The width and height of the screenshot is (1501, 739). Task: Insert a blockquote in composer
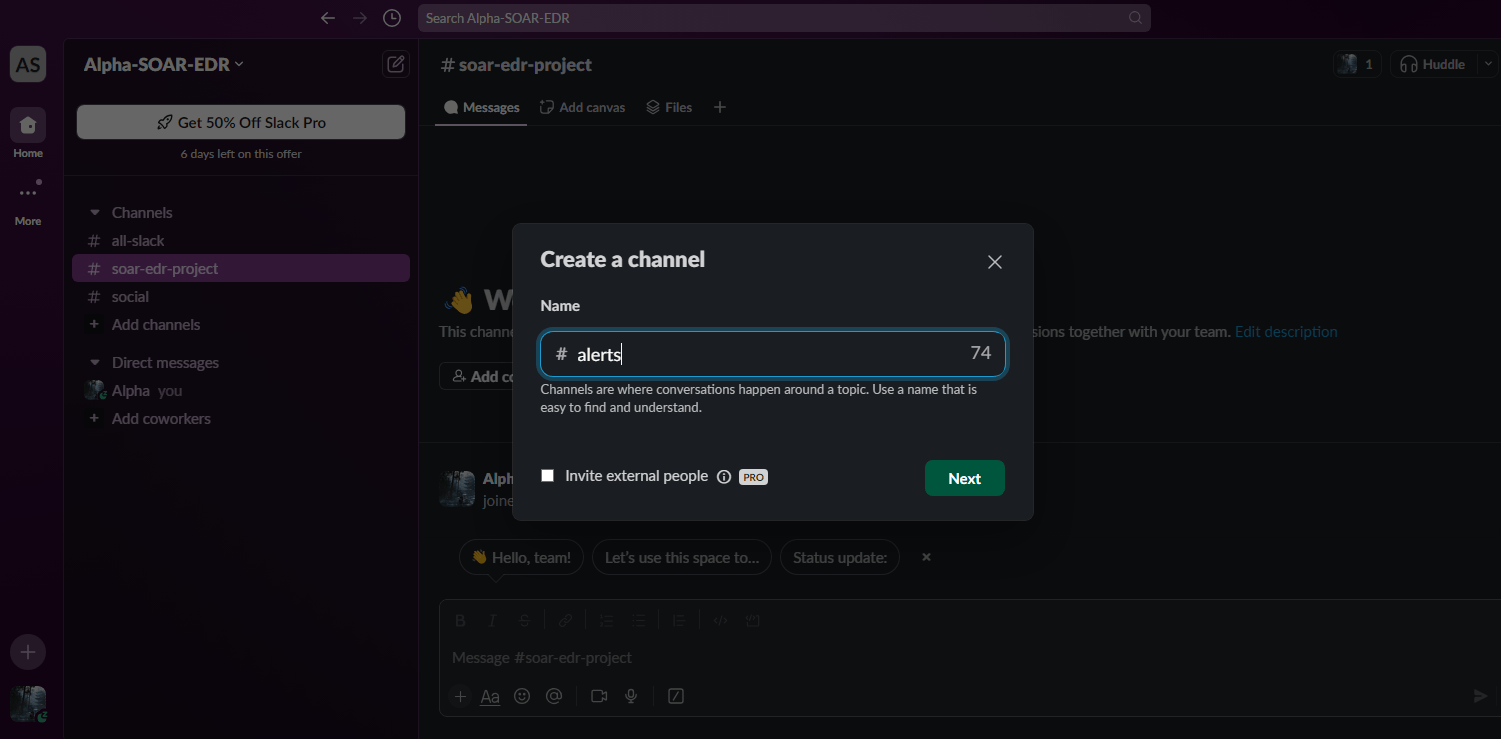(x=679, y=621)
